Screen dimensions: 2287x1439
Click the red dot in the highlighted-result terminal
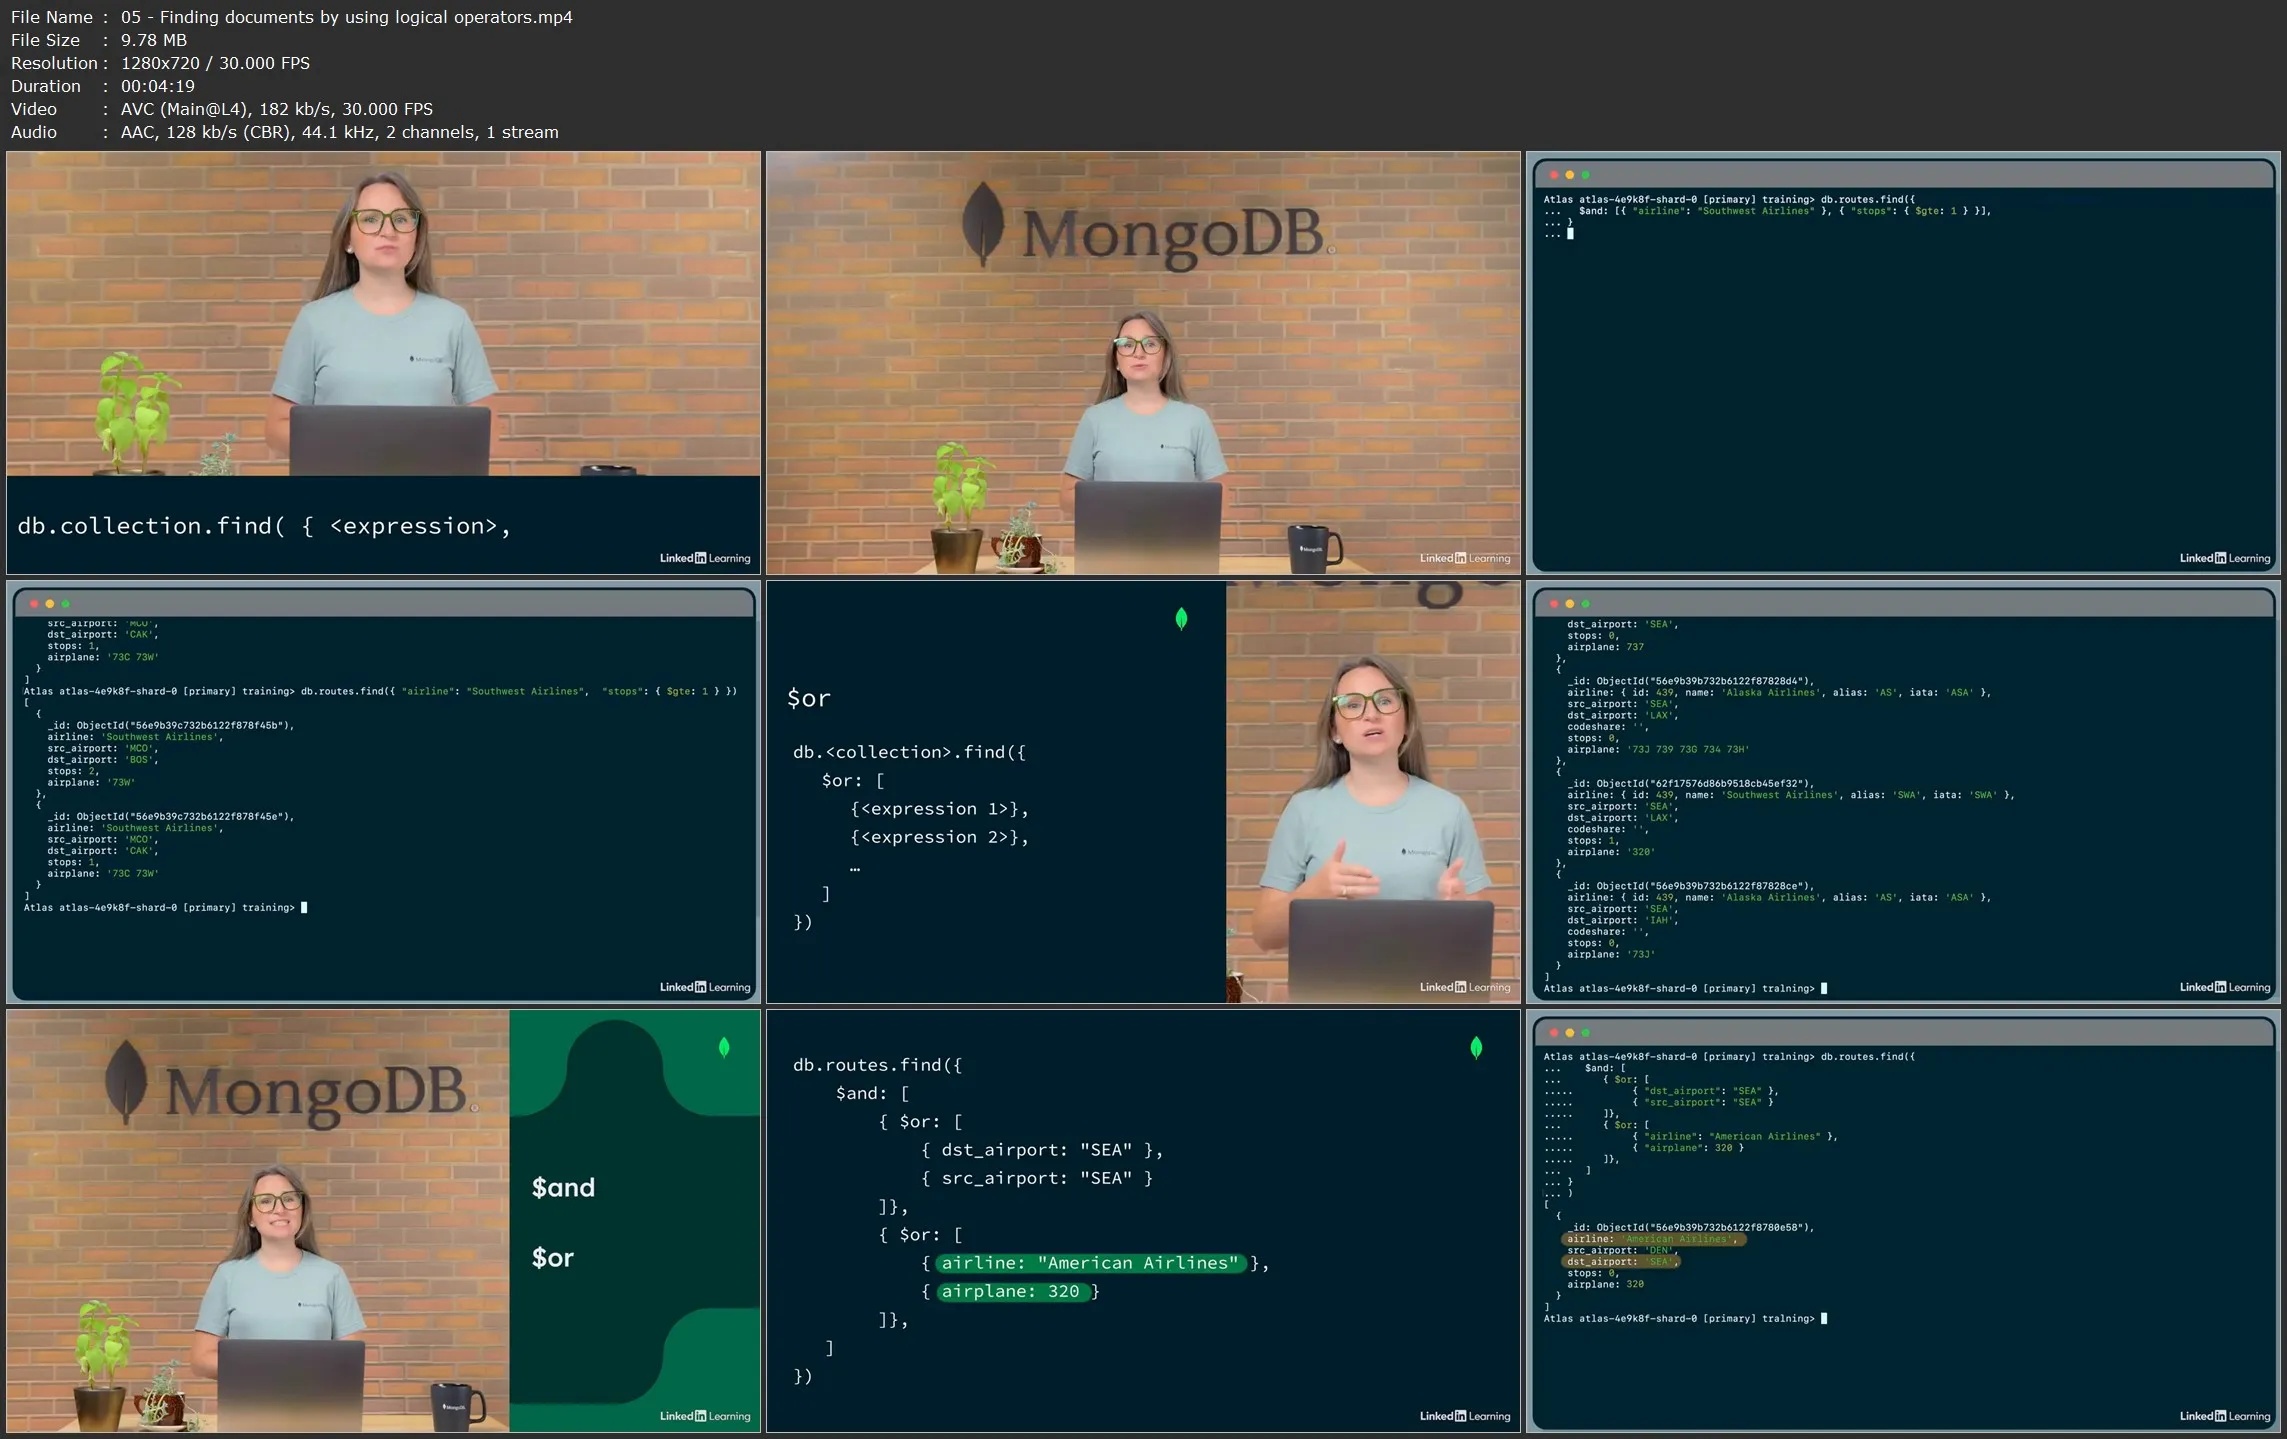pyautogui.click(x=1553, y=1033)
